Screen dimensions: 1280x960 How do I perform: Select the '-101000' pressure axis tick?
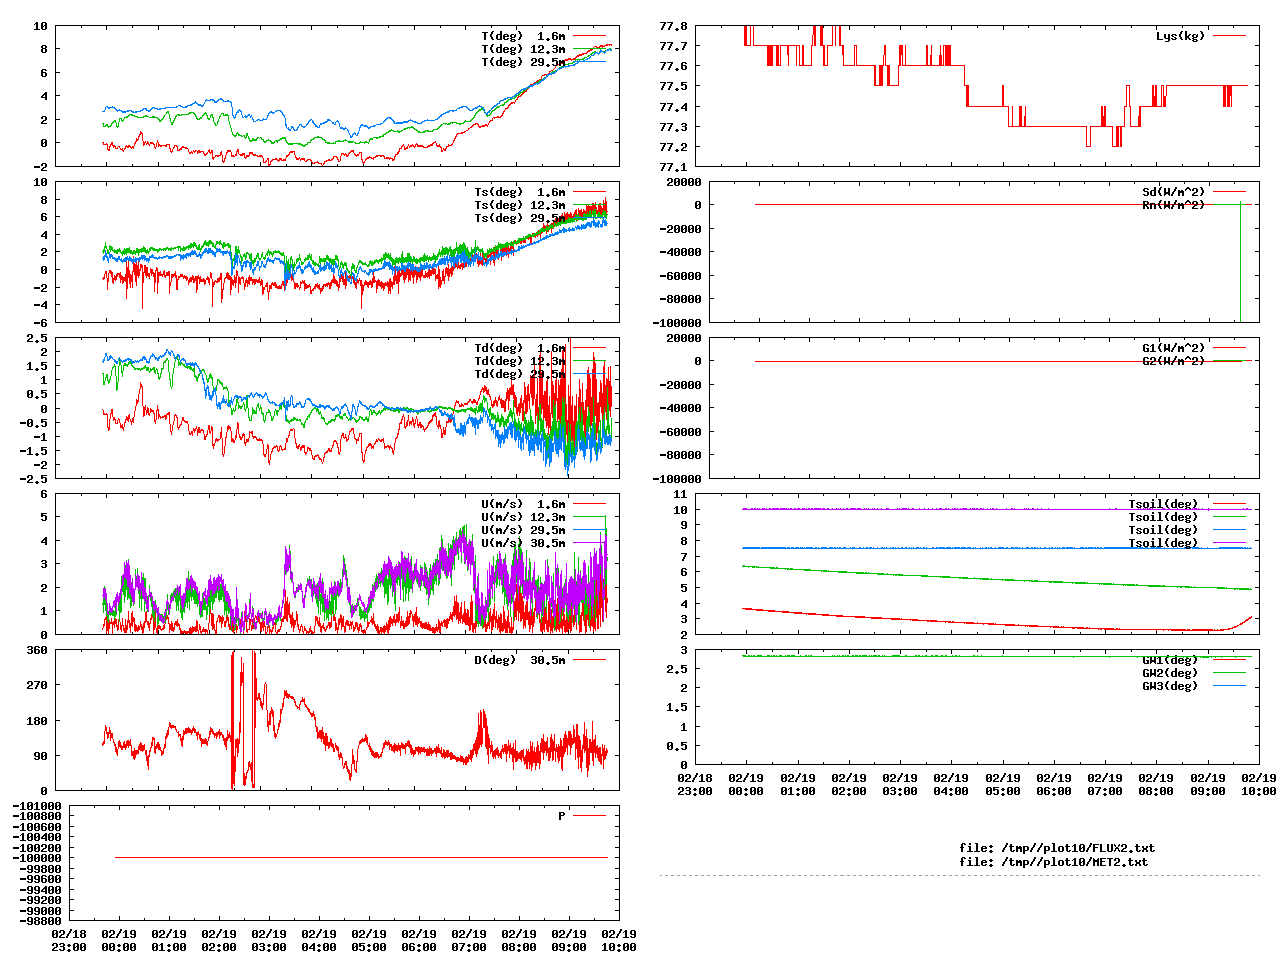click(37, 806)
